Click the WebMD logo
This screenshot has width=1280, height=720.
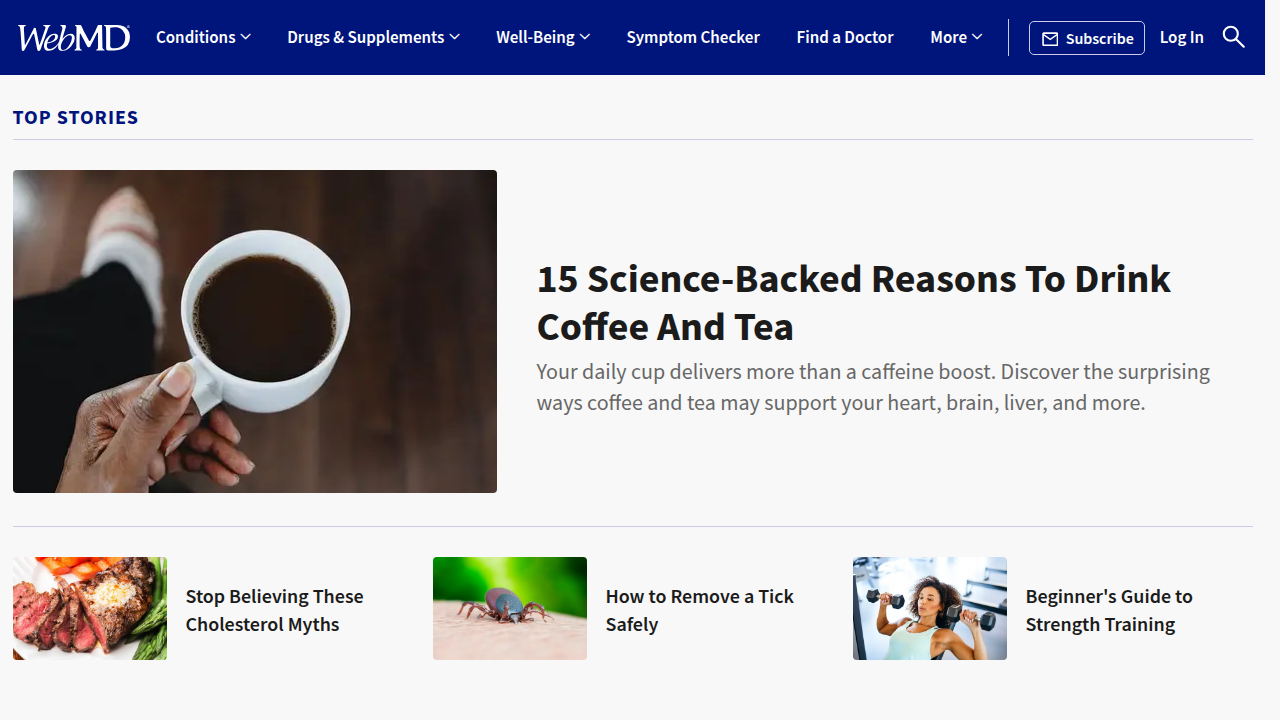(74, 38)
